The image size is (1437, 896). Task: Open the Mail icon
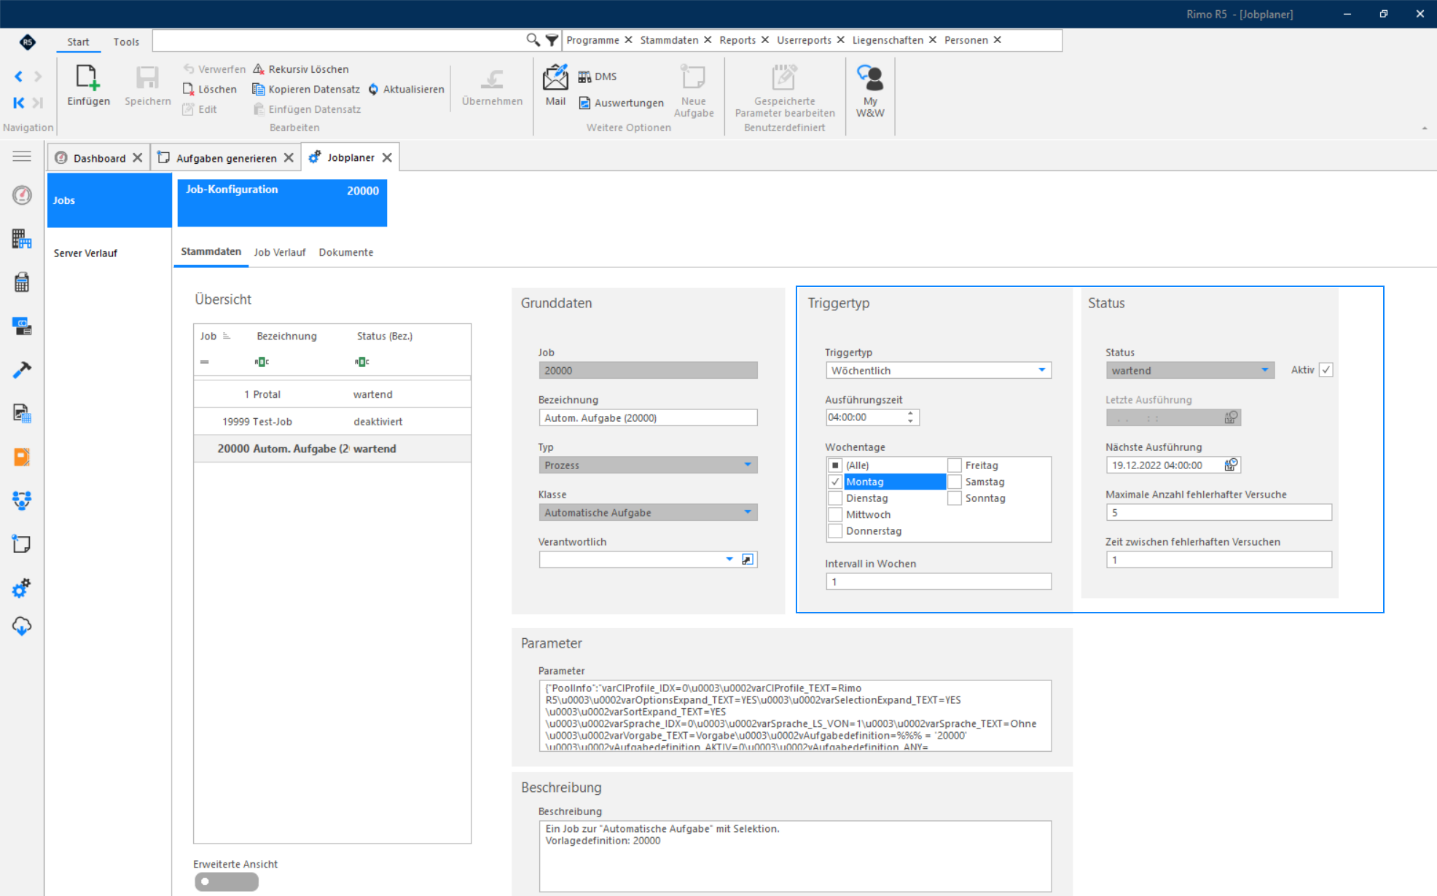pos(555,77)
